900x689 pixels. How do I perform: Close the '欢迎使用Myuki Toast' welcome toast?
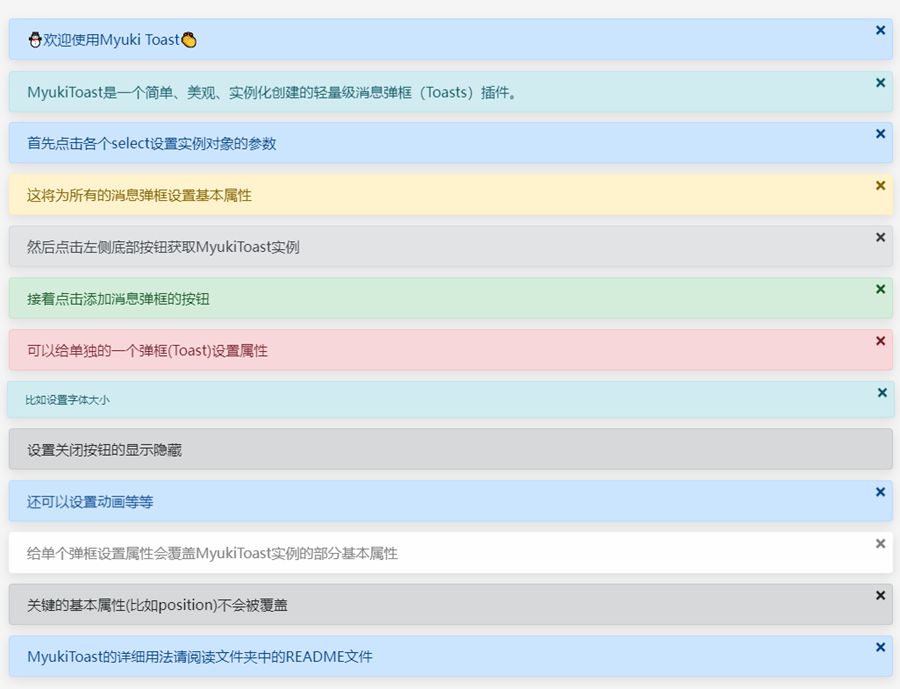tap(880, 30)
